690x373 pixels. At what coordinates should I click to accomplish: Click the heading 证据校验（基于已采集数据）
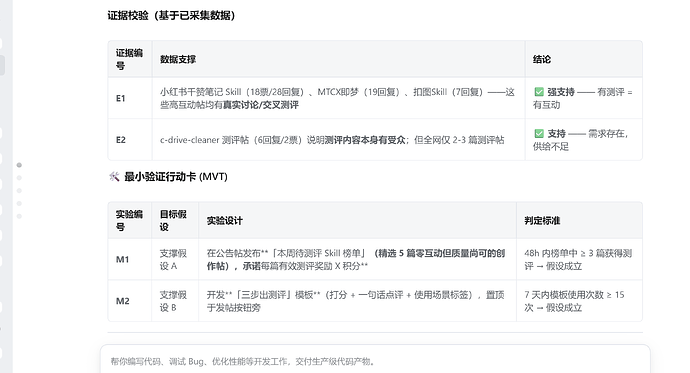point(171,15)
